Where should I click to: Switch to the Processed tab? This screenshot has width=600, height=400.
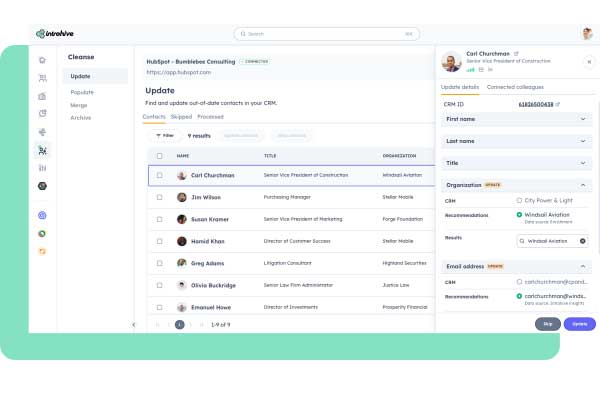tap(210, 117)
